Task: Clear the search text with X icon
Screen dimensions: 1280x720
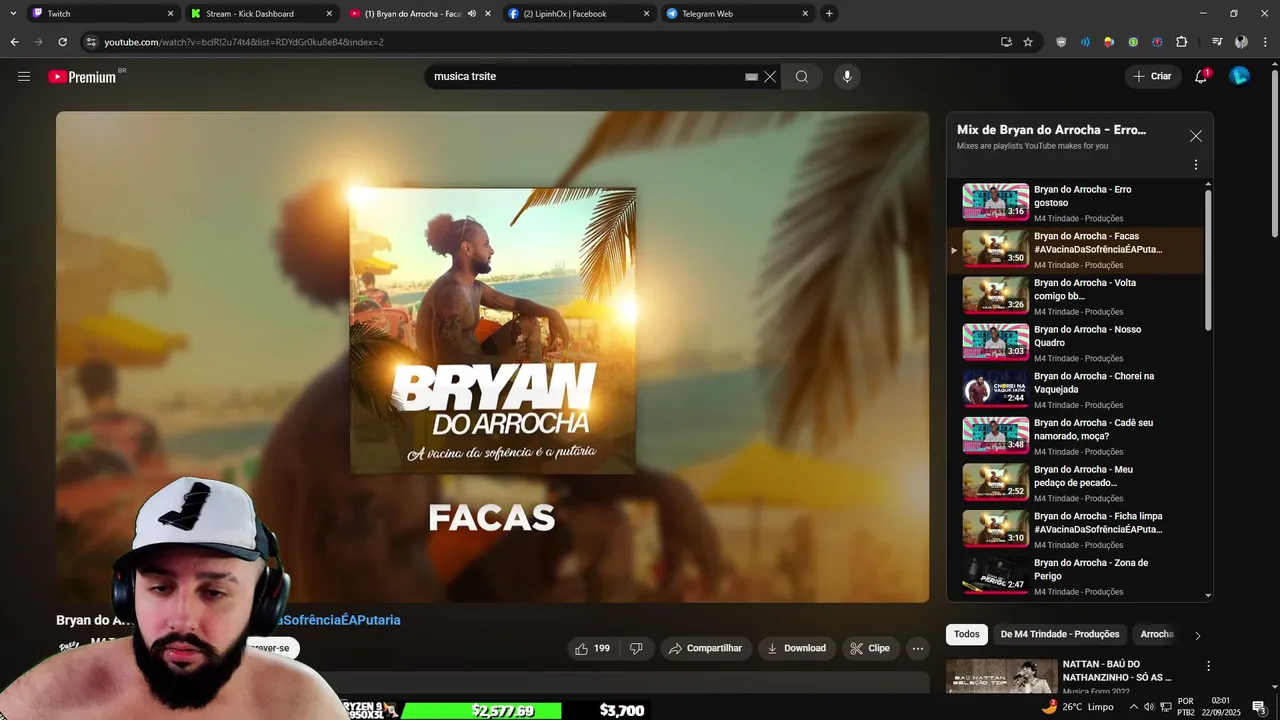Action: click(770, 77)
